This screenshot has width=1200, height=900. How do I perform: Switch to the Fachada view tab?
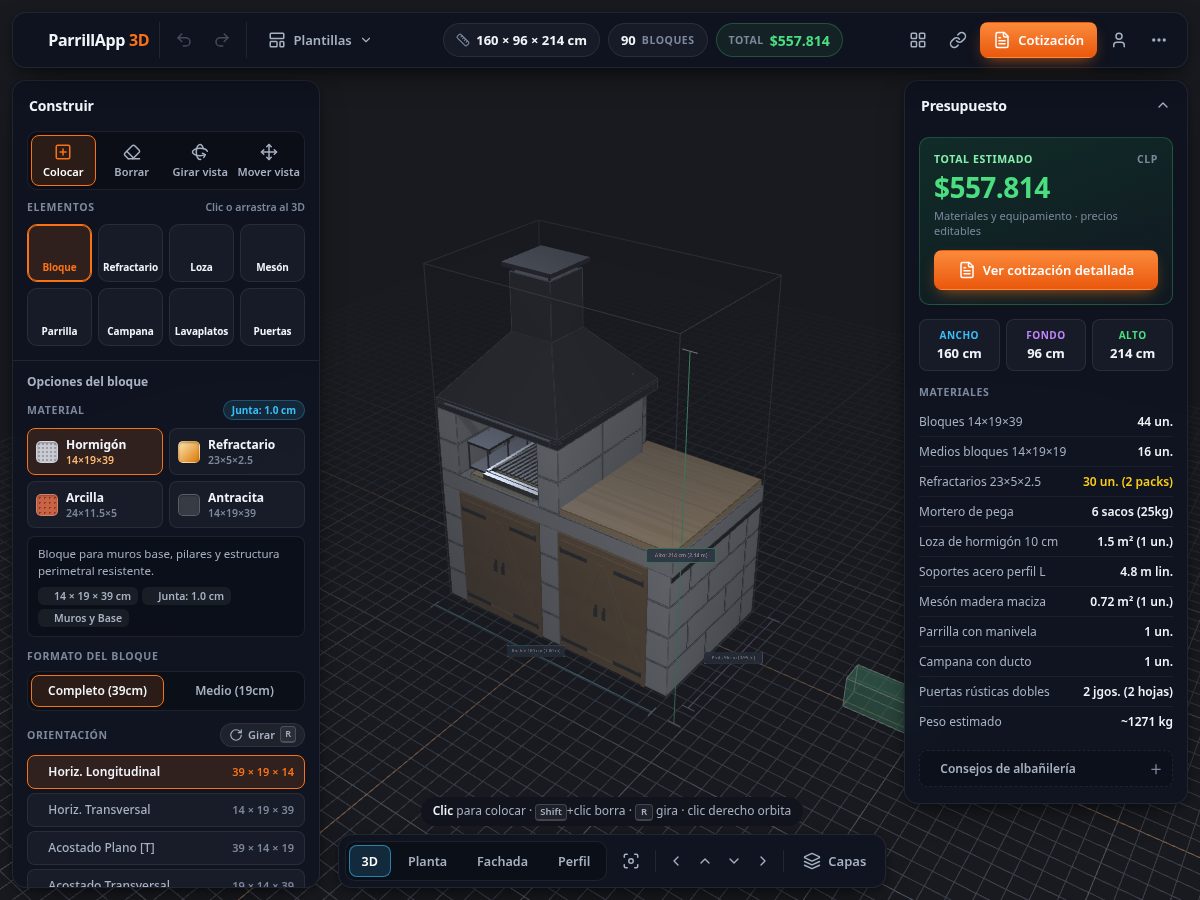click(x=502, y=861)
